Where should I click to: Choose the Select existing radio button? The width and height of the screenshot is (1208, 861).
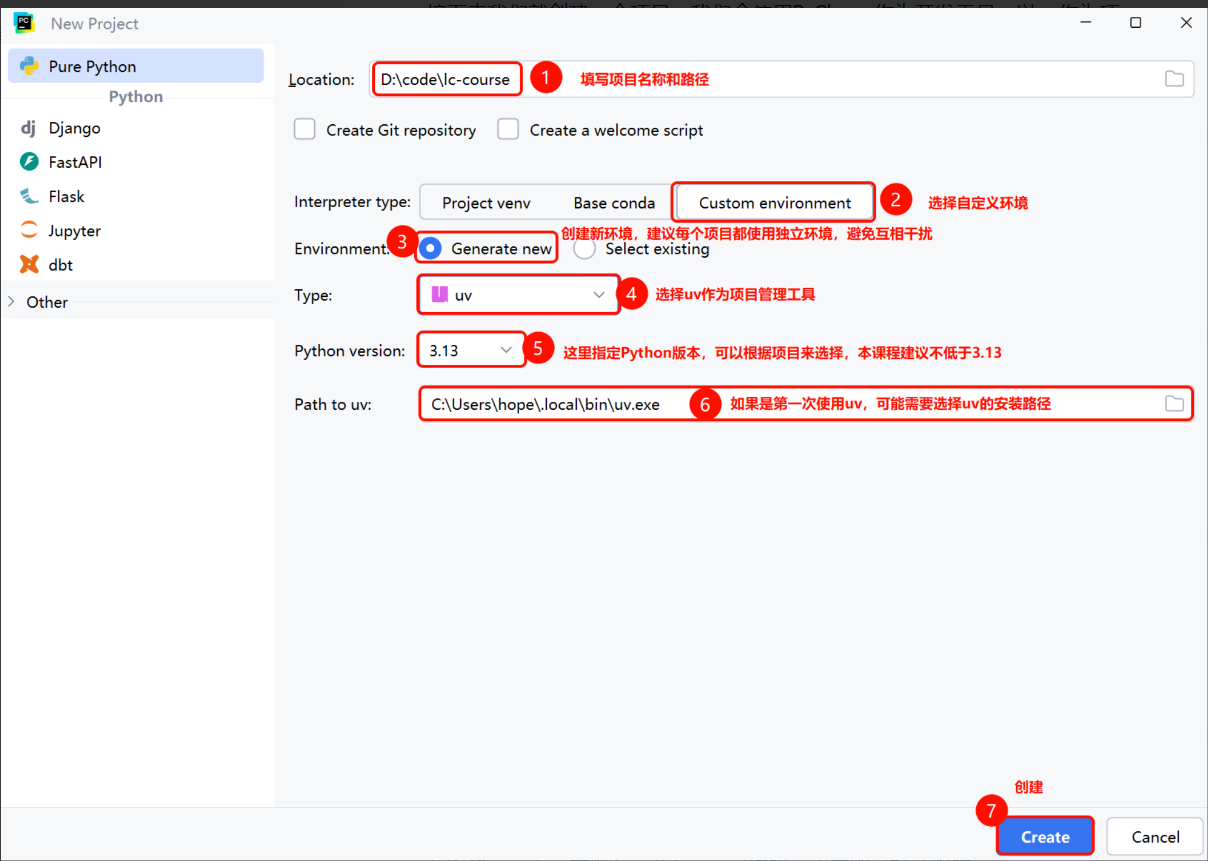584,249
